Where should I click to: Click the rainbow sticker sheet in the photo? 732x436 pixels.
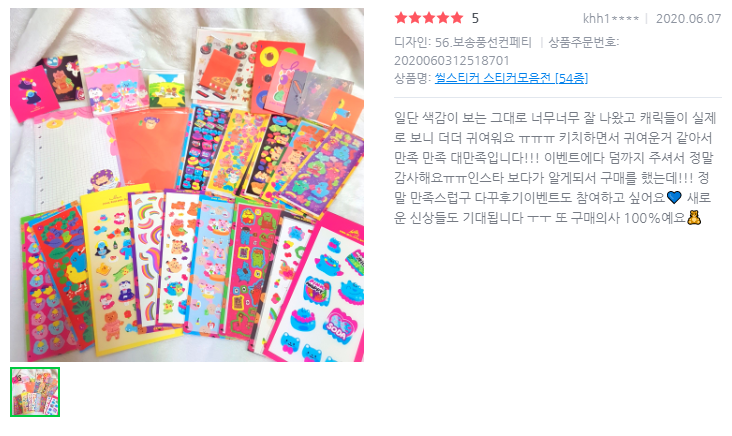(147, 259)
